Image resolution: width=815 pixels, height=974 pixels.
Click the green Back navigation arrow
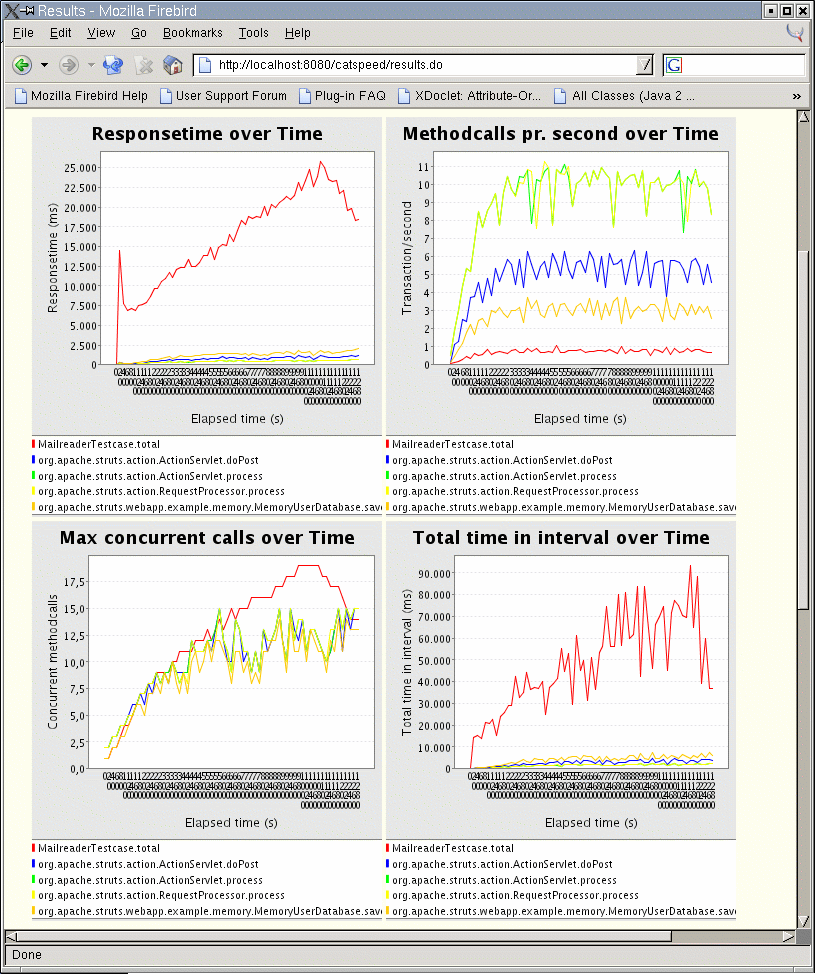(21, 65)
